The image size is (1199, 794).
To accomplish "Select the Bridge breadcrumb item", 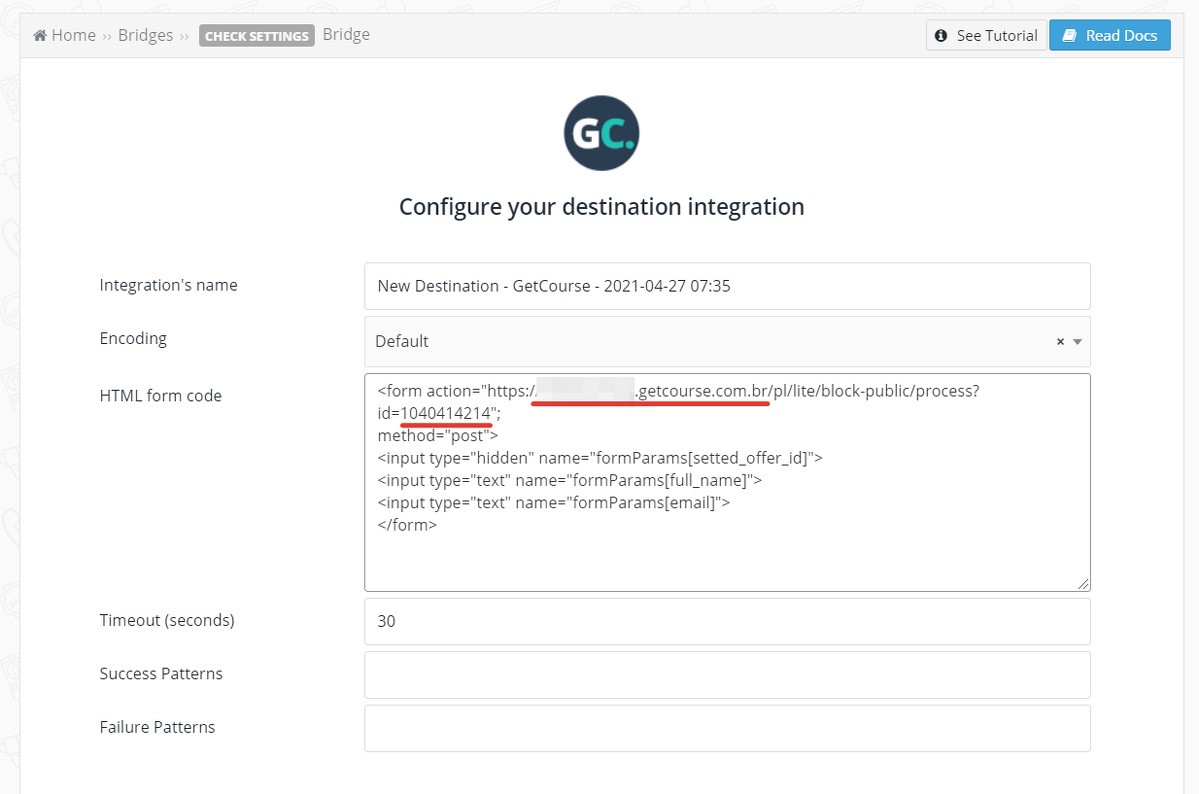I will pyautogui.click(x=346, y=35).
